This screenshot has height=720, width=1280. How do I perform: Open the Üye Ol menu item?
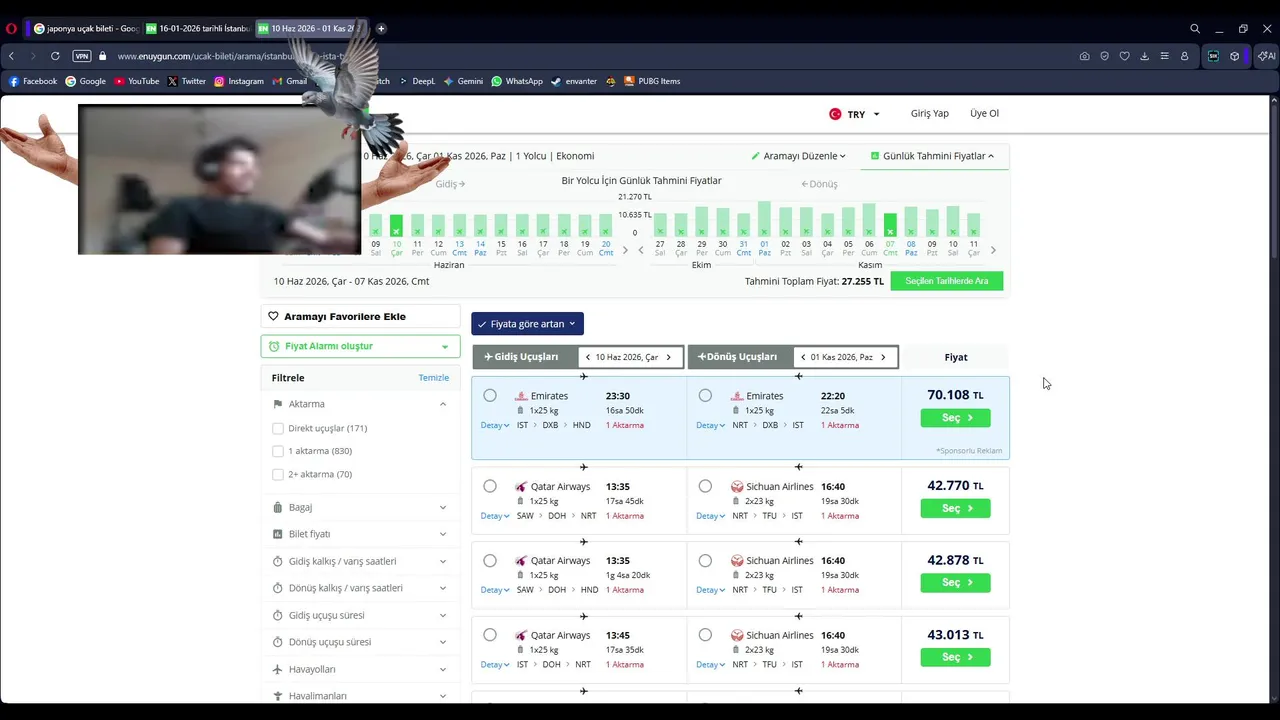pyautogui.click(x=984, y=113)
